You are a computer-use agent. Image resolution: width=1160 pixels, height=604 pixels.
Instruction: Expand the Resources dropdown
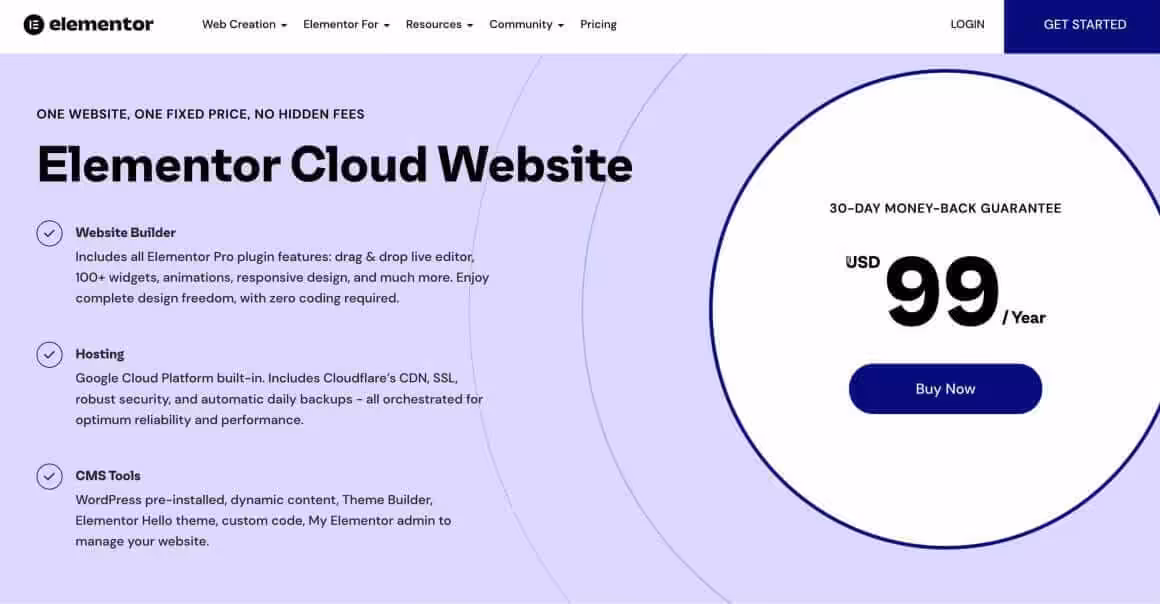[x=438, y=24]
